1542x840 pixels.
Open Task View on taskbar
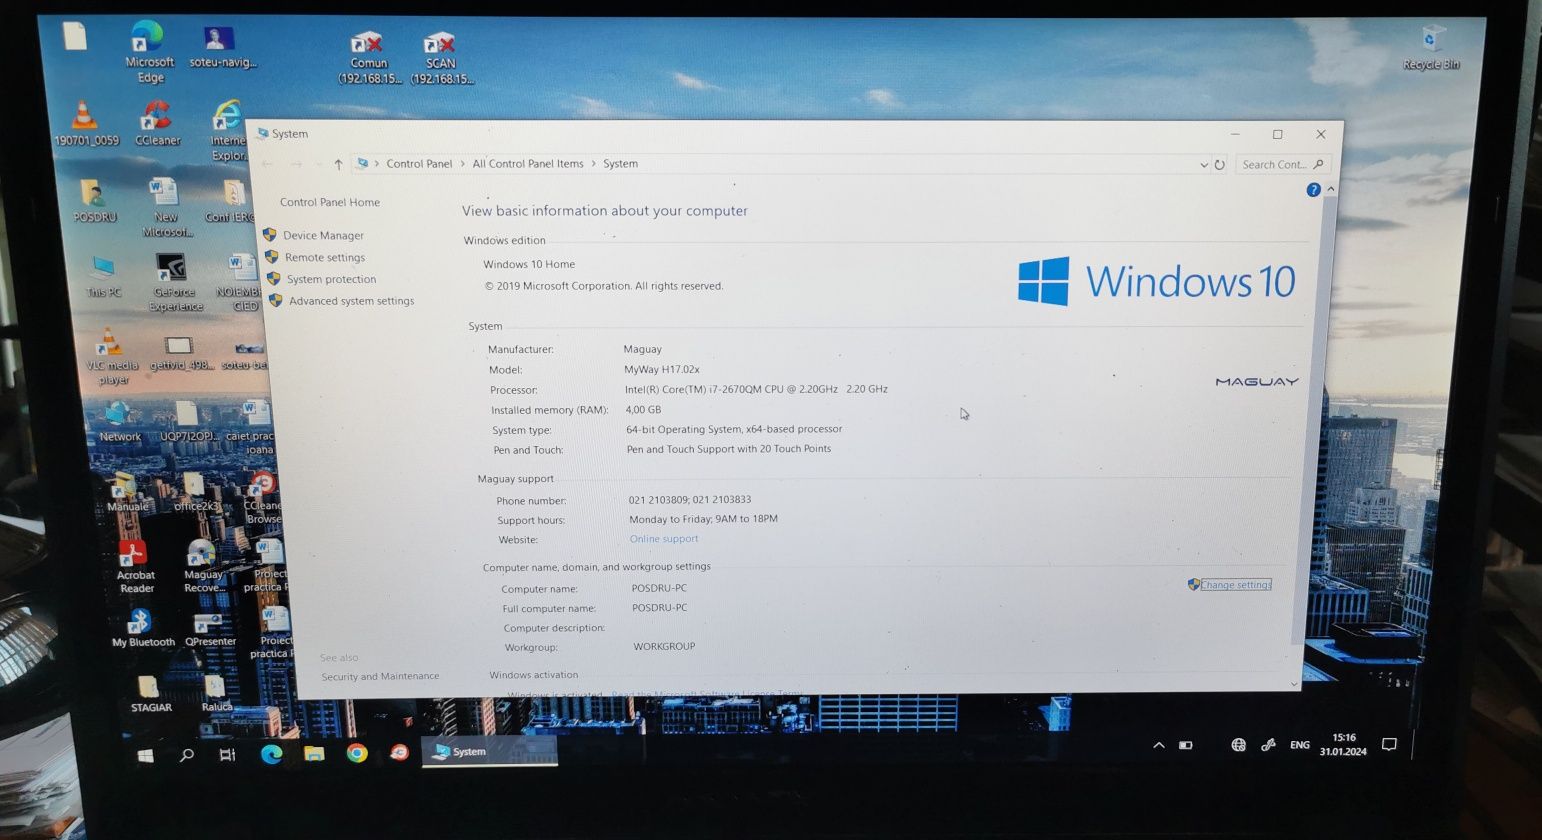pos(227,755)
